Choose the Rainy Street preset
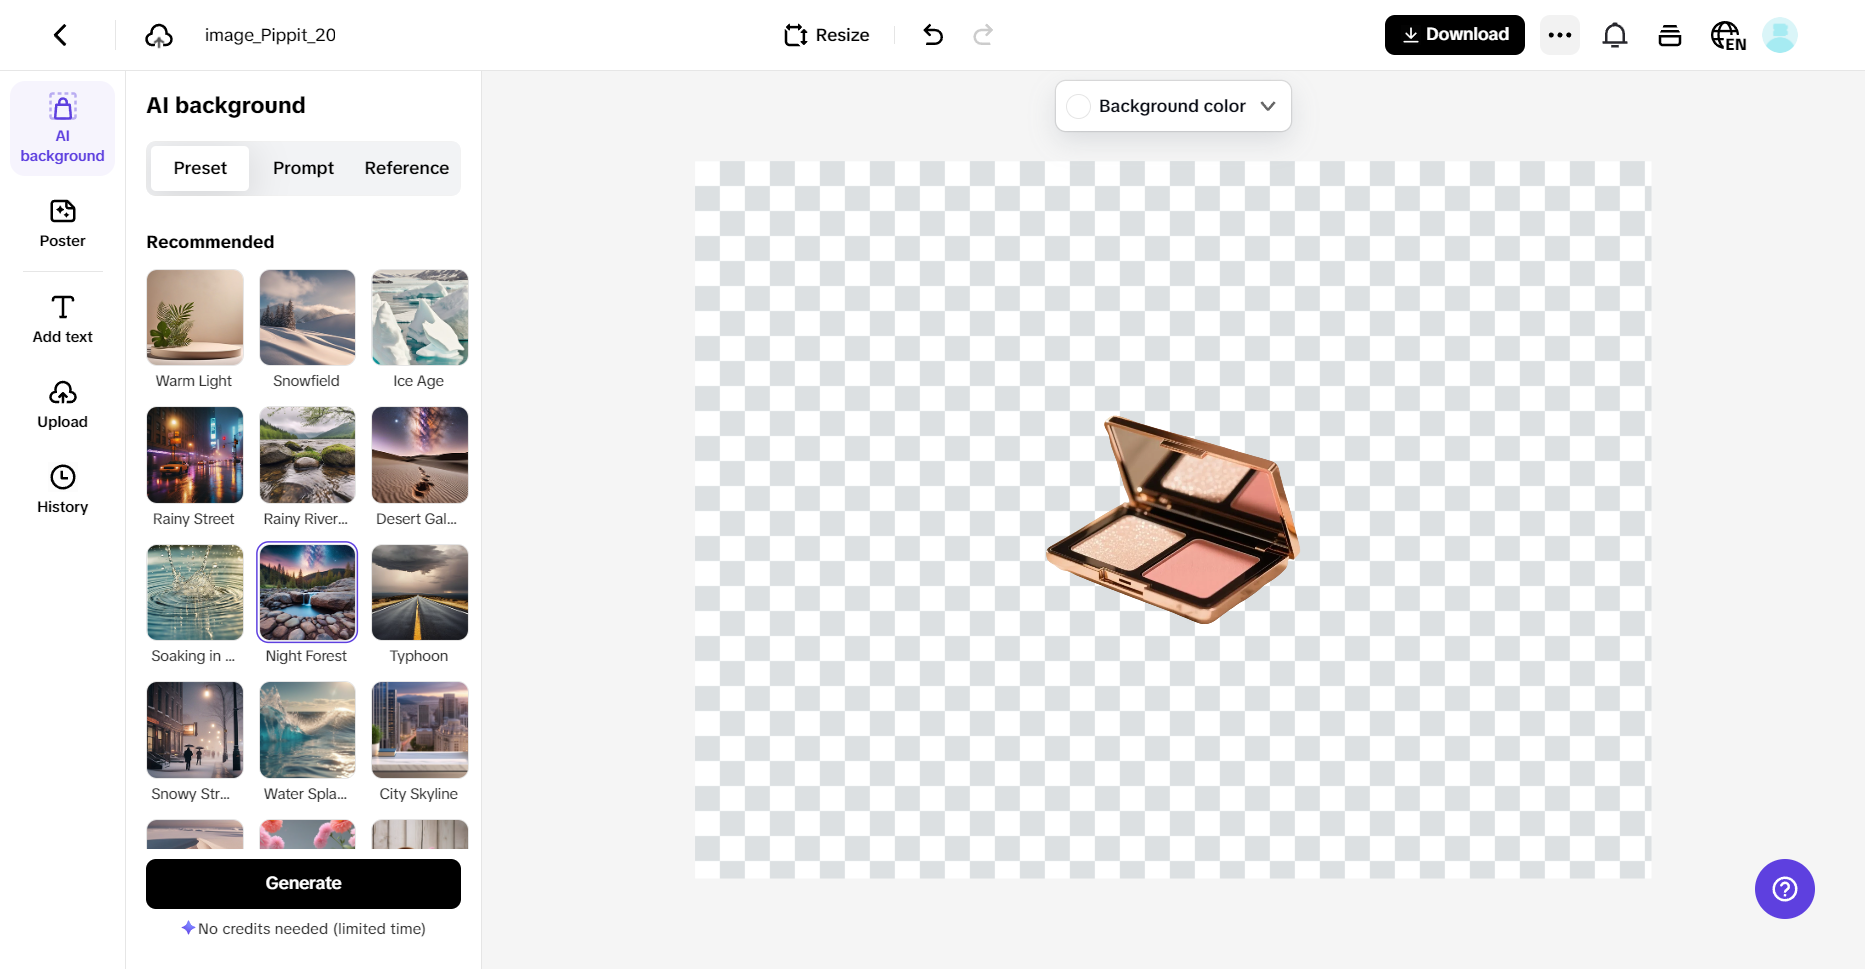The image size is (1865, 969). tap(195, 455)
